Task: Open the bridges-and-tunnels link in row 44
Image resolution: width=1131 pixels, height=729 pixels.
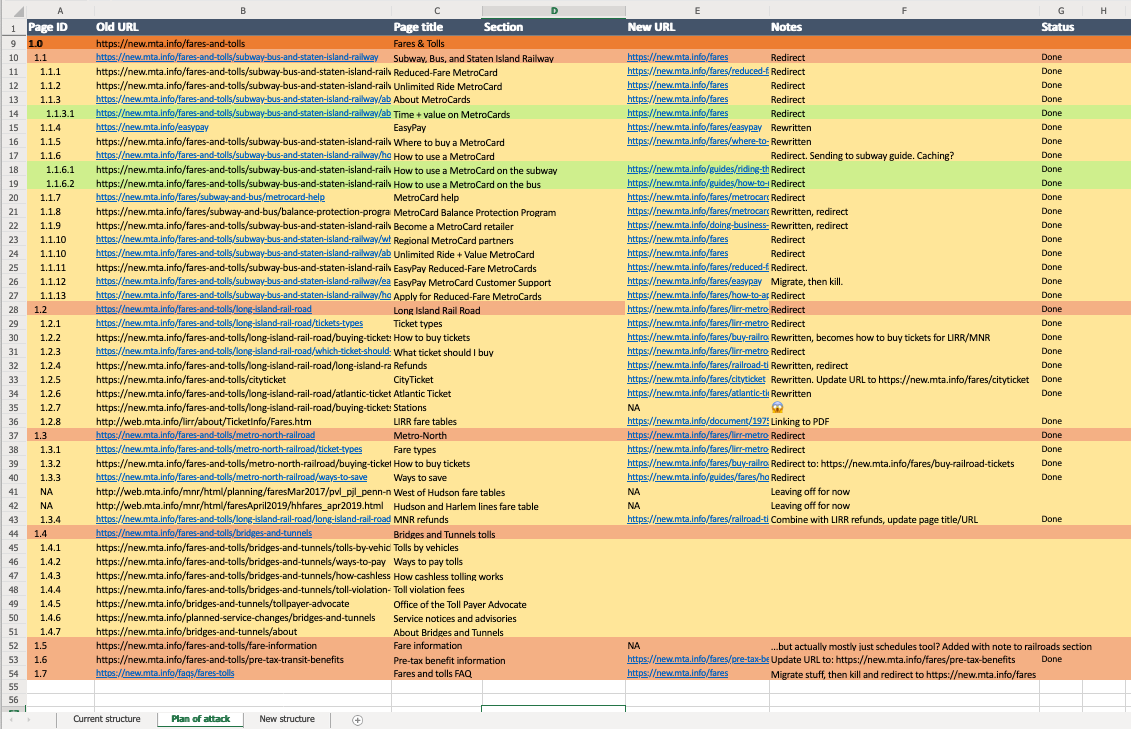Action: 203,533
